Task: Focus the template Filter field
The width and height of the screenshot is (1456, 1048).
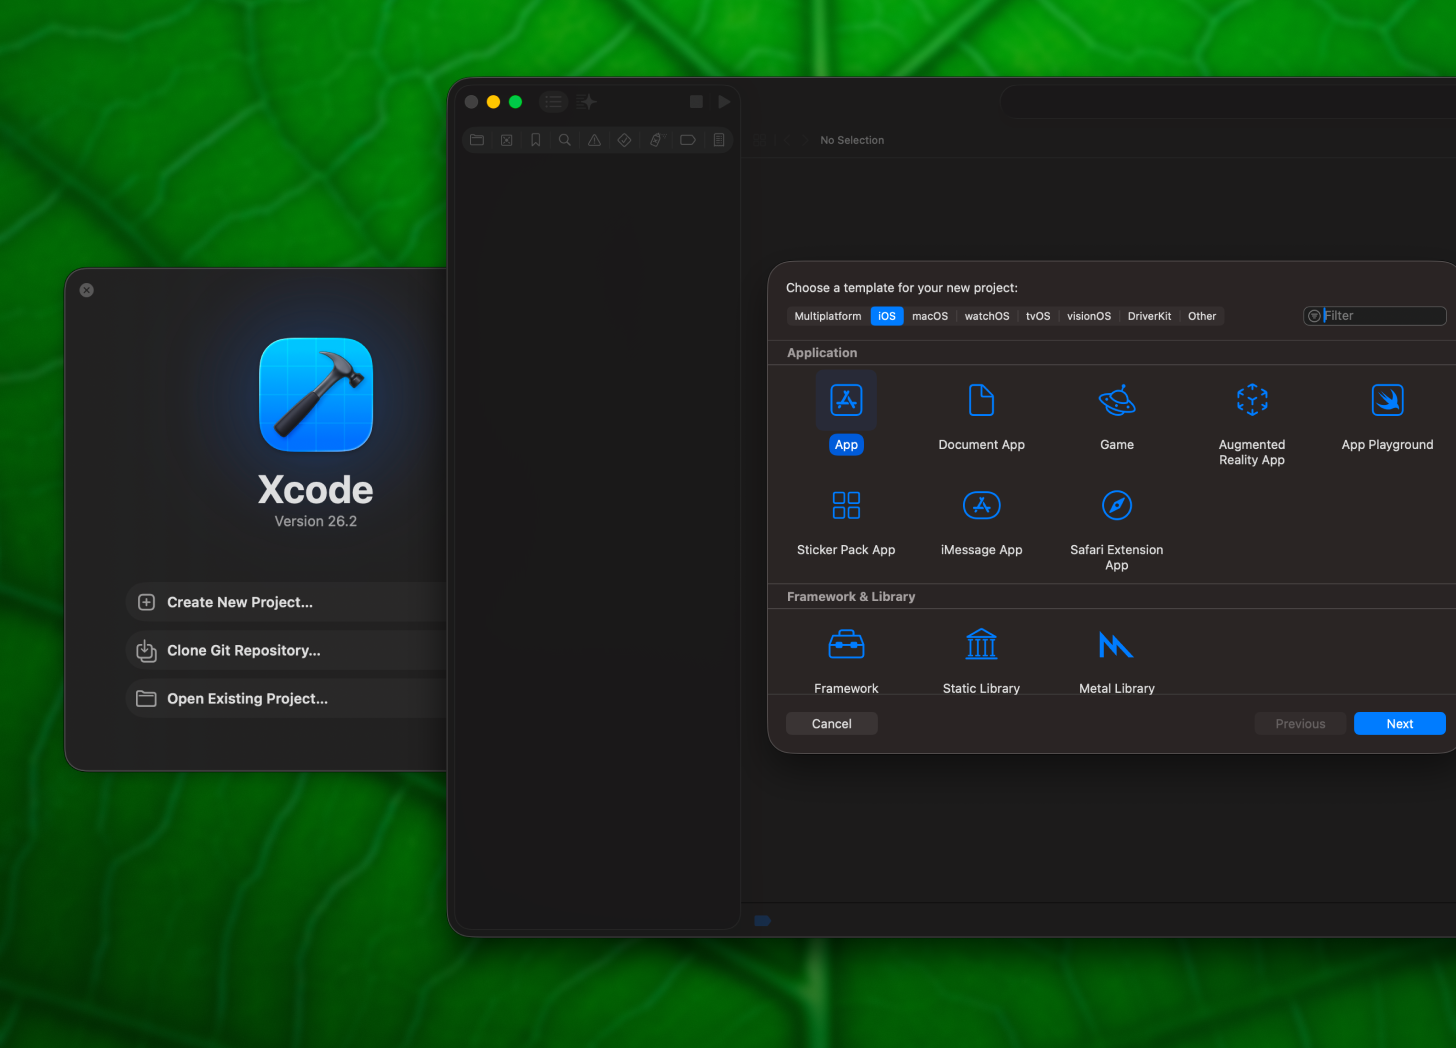Action: [x=1375, y=316]
